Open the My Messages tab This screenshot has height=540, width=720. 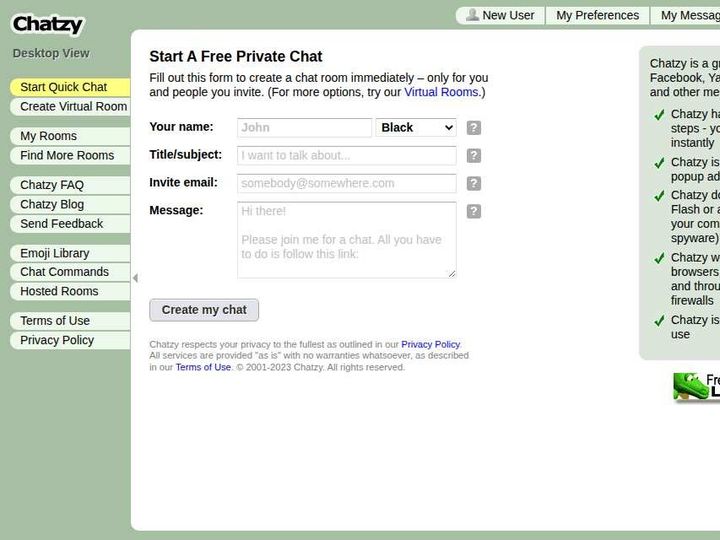click(685, 16)
